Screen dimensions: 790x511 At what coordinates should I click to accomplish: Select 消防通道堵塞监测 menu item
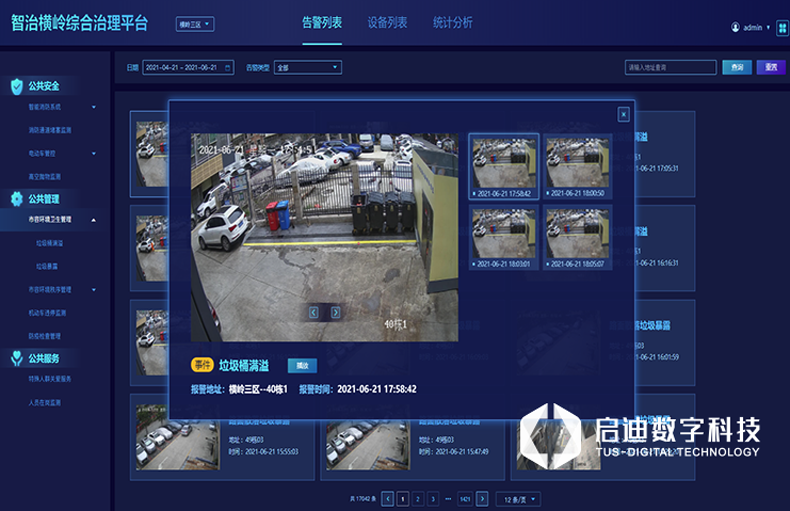[x=50, y=130]
